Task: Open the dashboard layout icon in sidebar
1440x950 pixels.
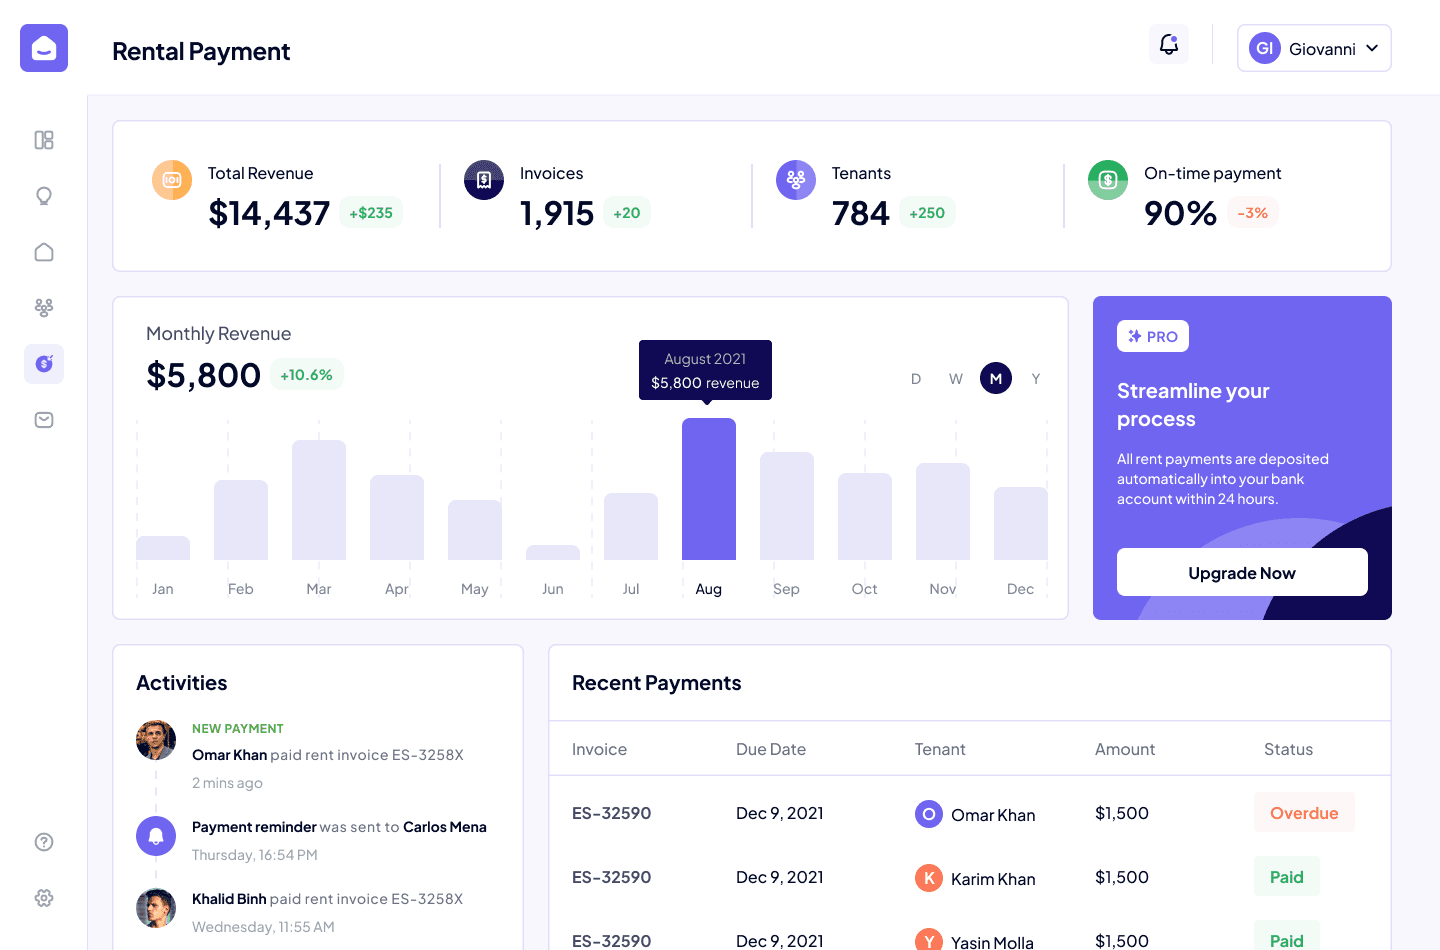Action: click(44, 140)
